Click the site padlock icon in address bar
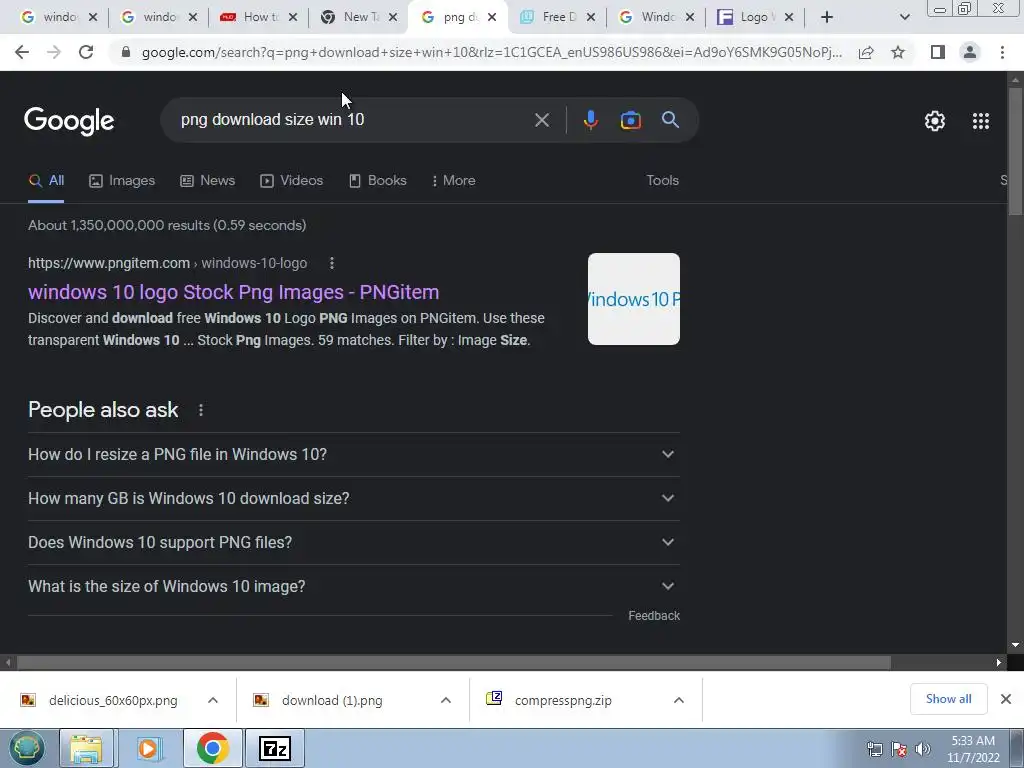 point(126,52)
